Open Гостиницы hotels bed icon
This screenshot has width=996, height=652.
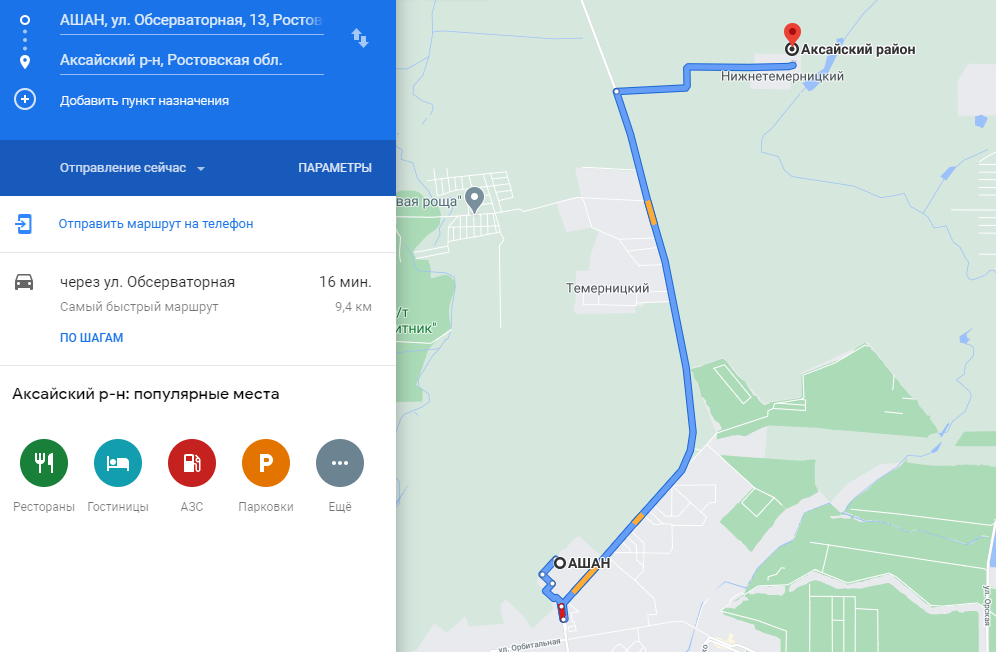[x=118, y=463]
